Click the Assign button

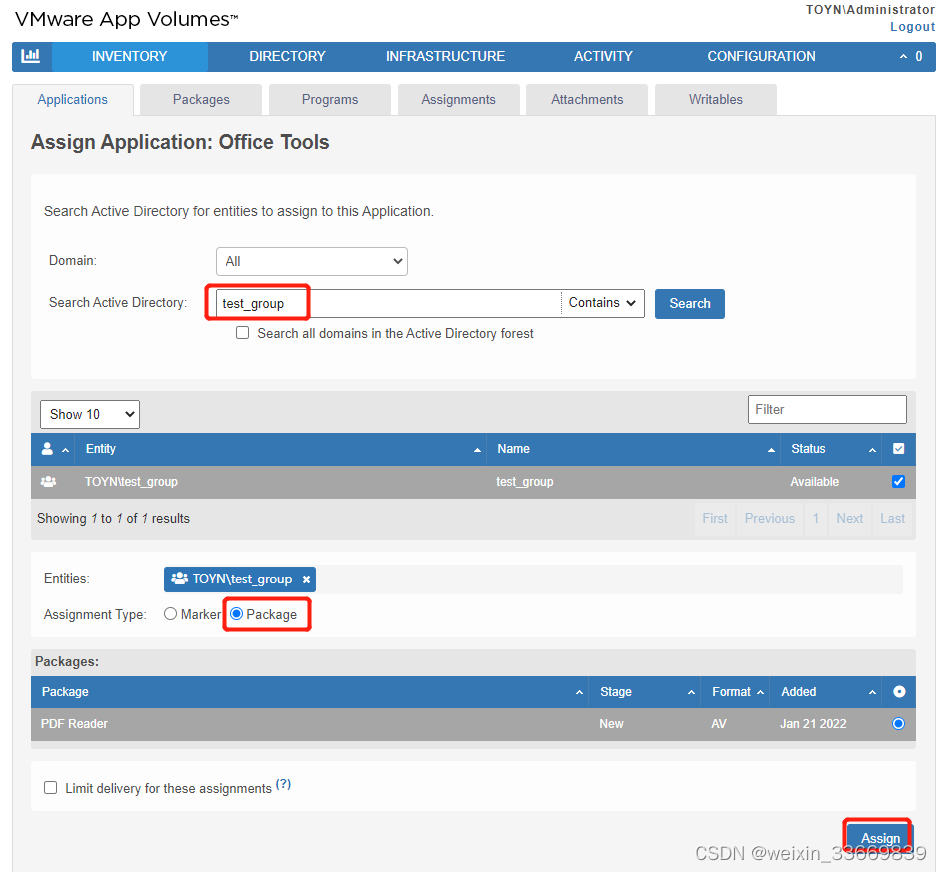pos(880,838)
